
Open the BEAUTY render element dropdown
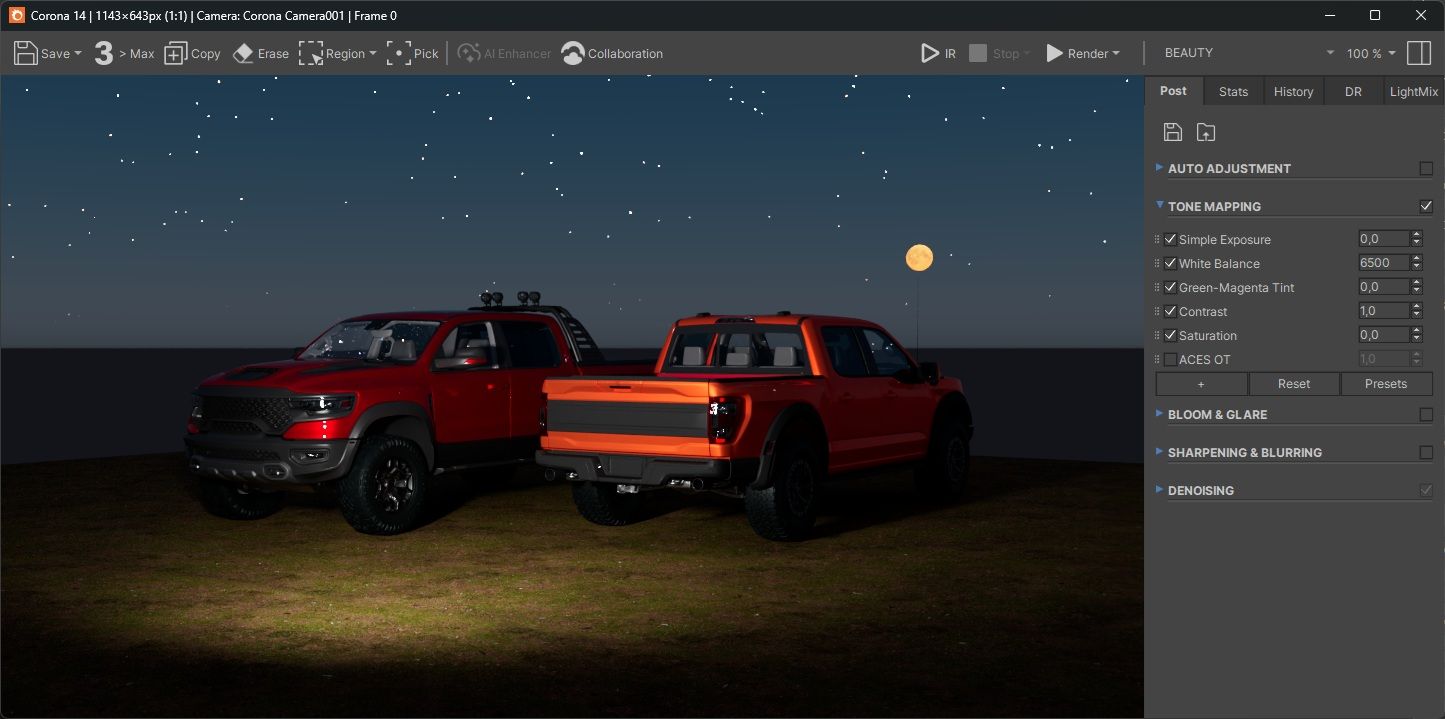tap(1248, 53)
